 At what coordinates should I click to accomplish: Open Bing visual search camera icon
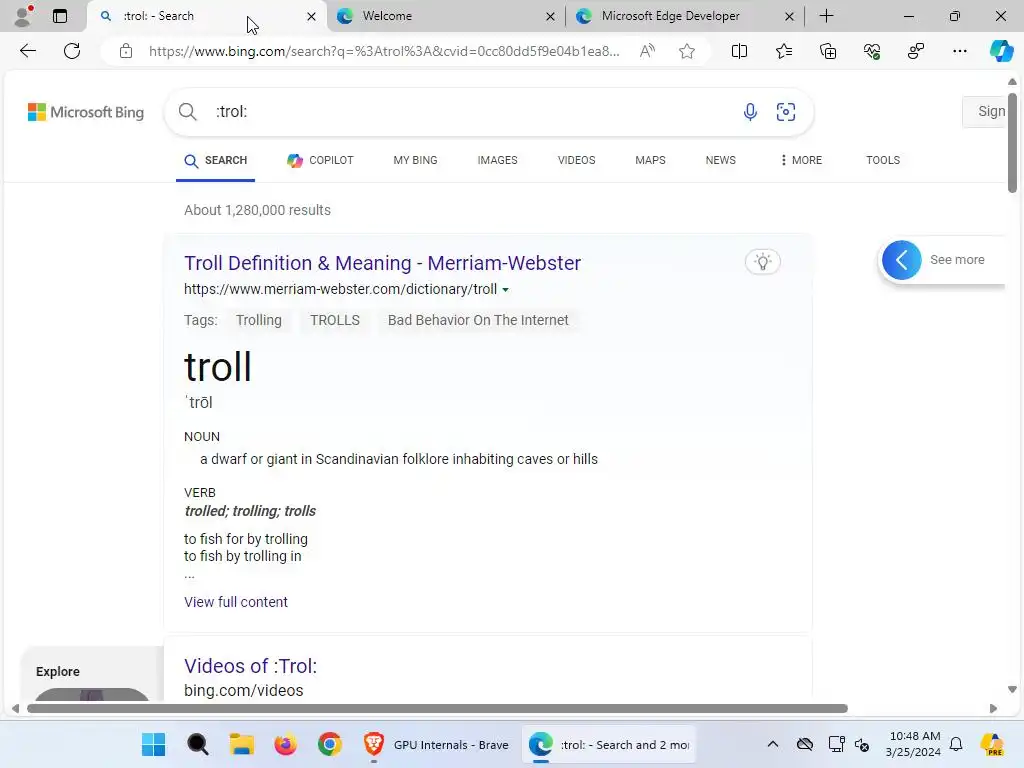pos(786,112)
